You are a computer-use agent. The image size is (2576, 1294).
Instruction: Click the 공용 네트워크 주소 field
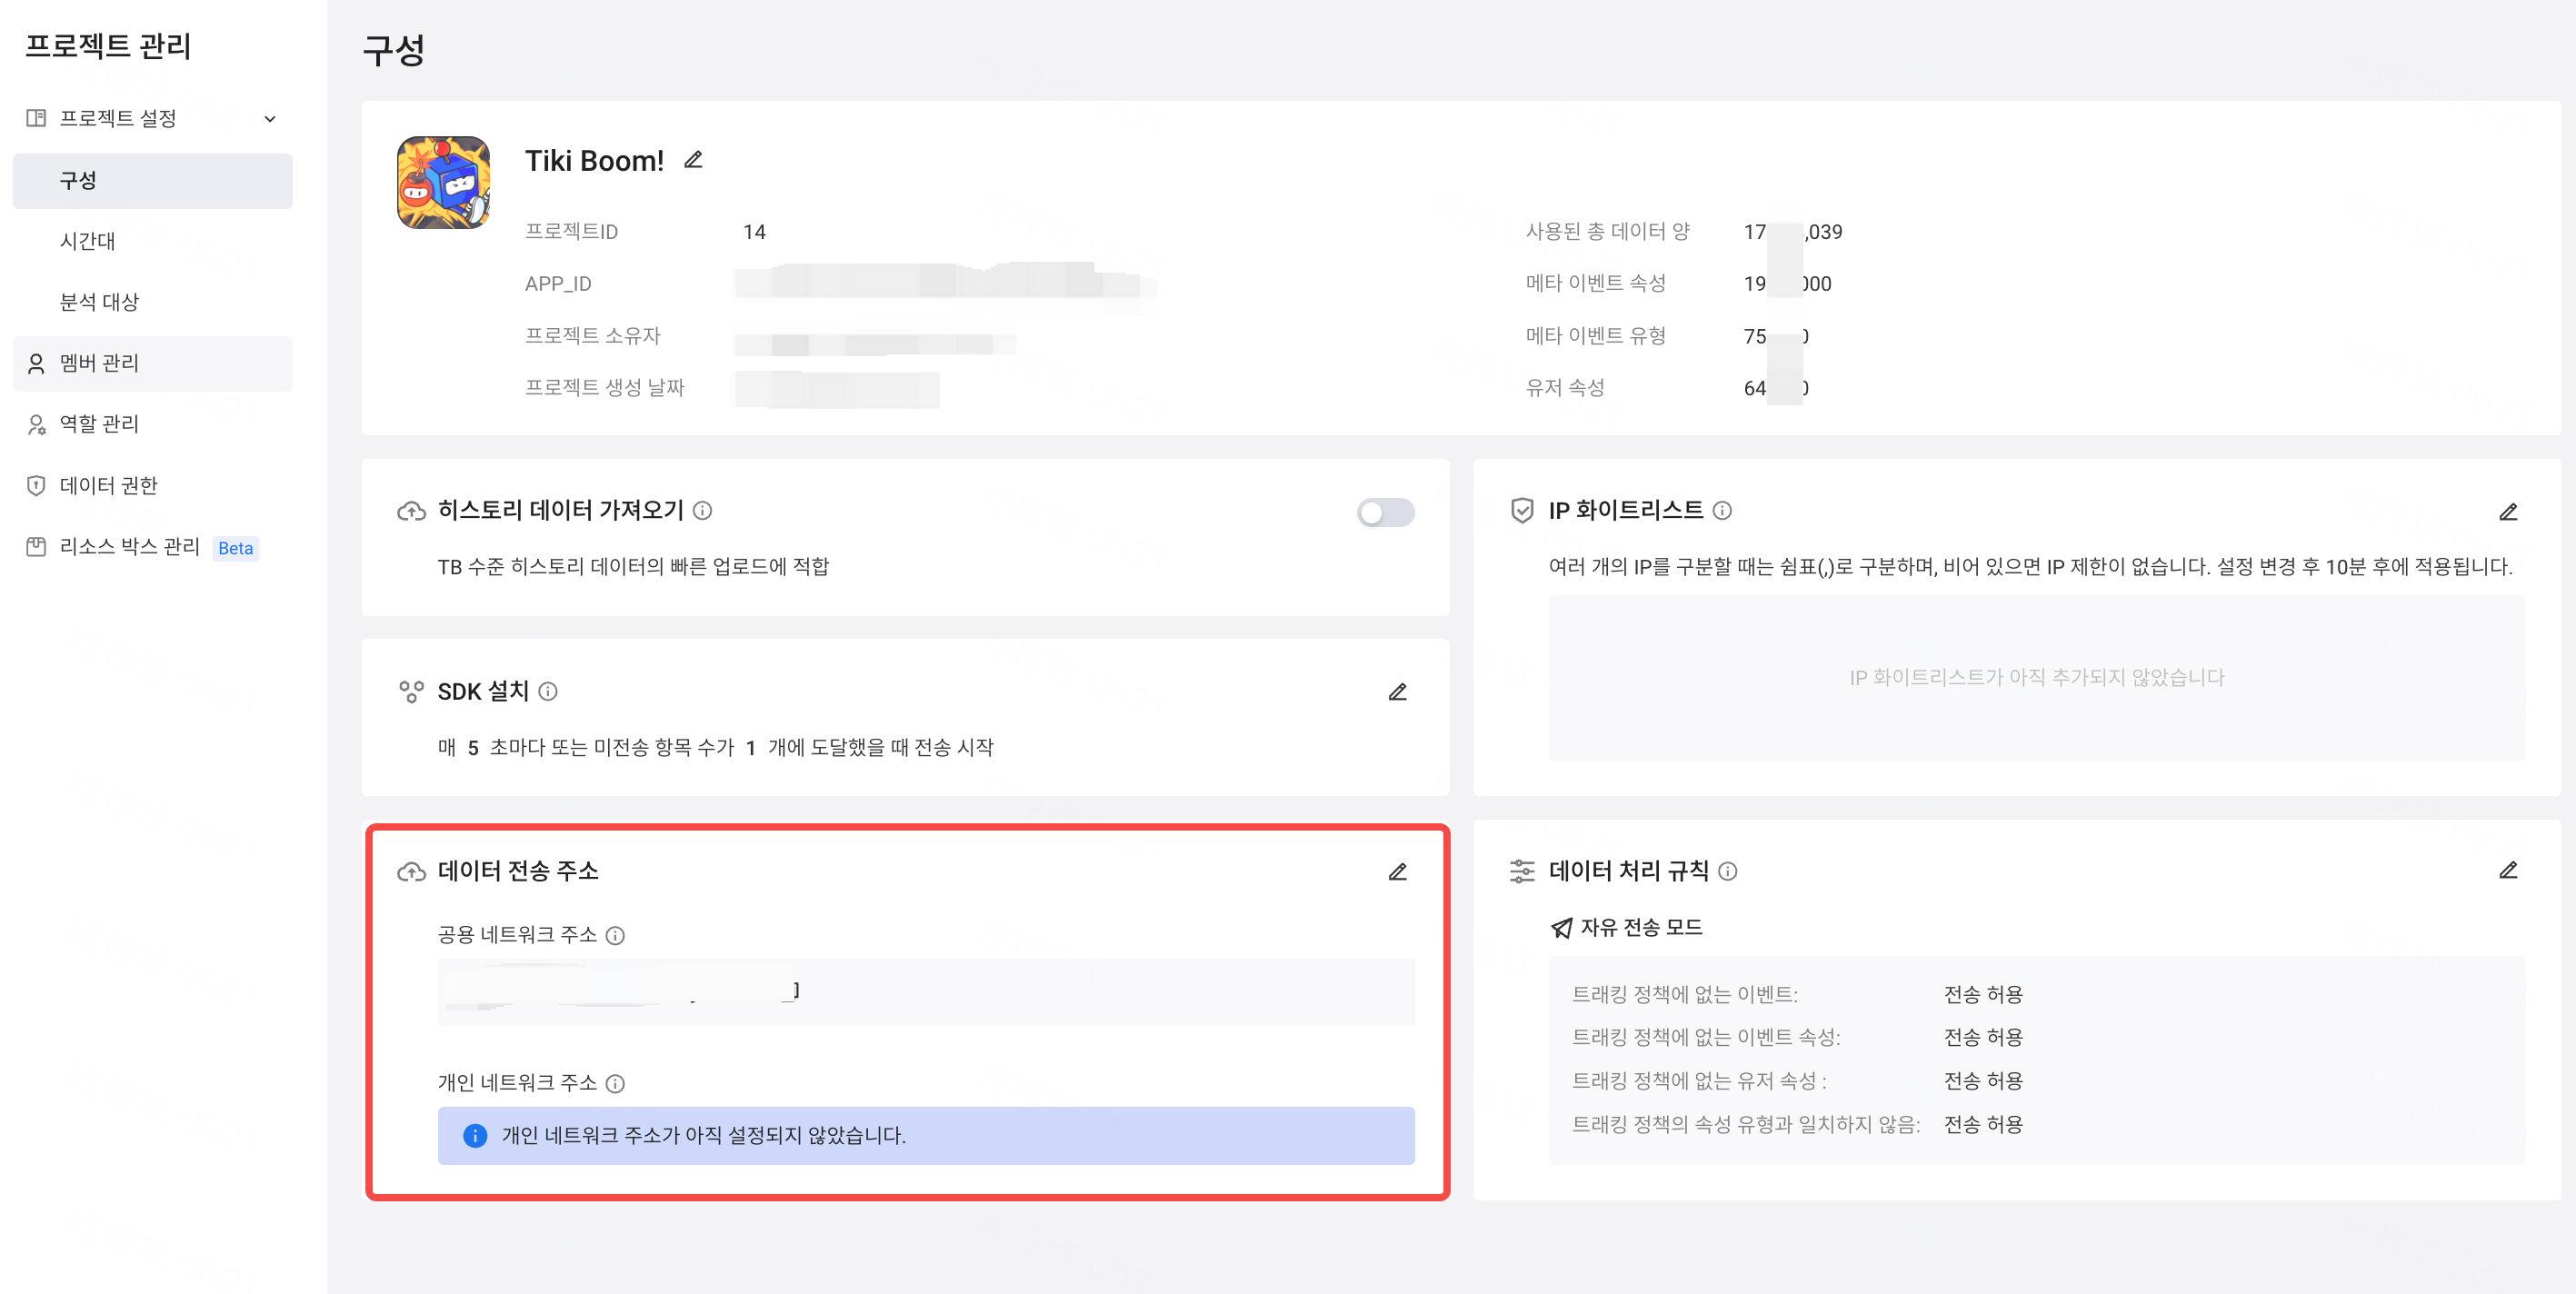click(925, 992)
